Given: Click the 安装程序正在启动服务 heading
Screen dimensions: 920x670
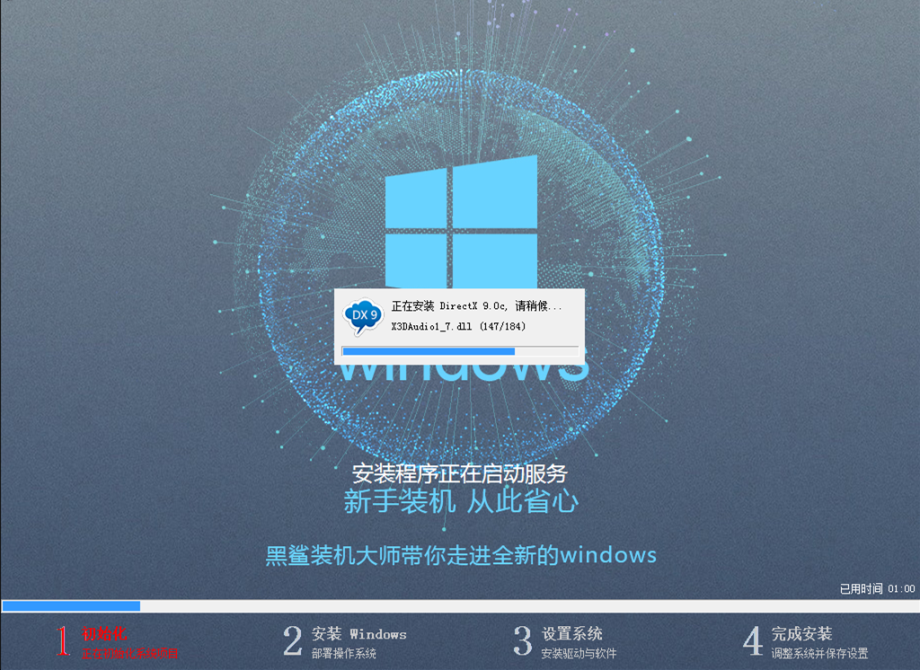Looking at the screenshot, I should (459, 476).
